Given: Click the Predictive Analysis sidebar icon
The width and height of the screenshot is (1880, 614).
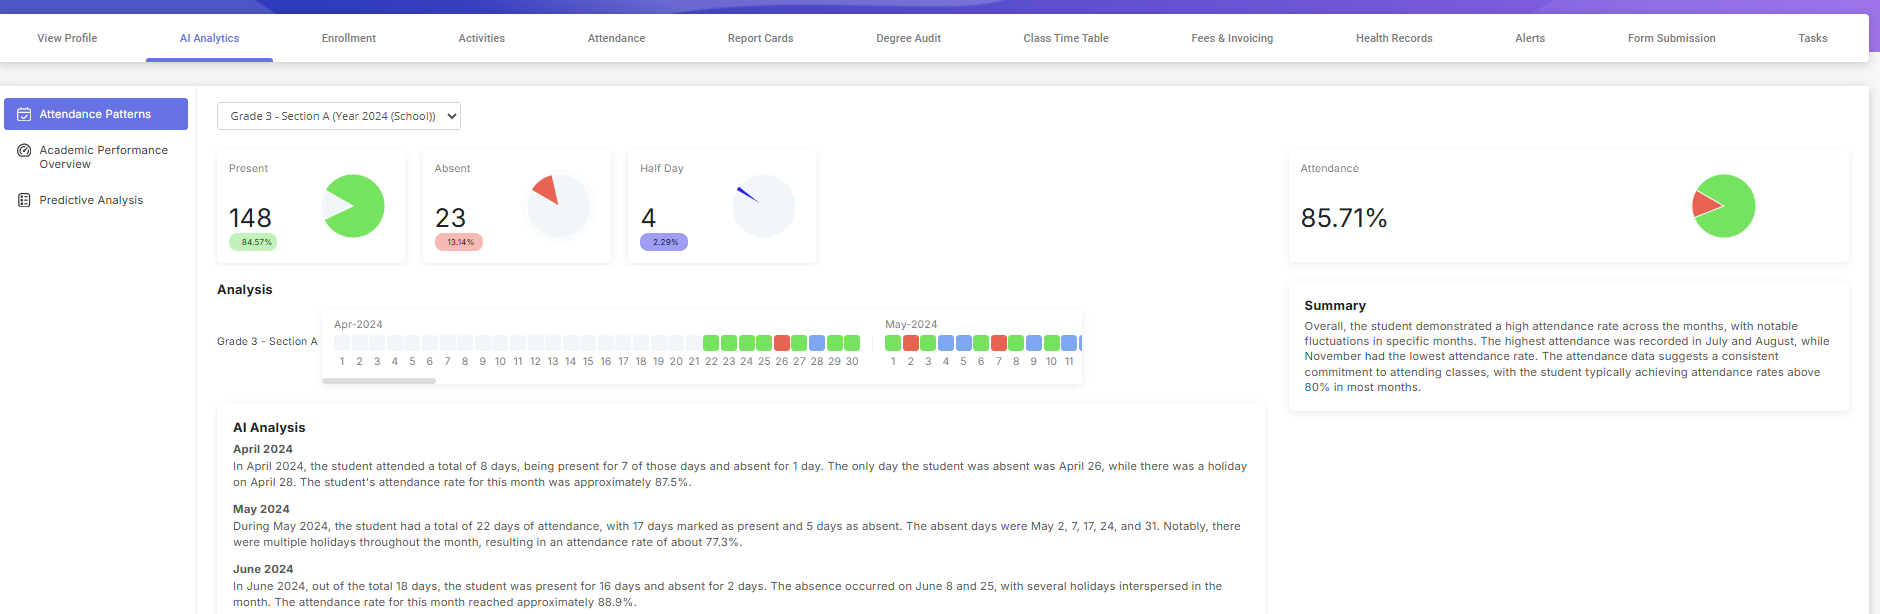Looking at the screenshot, I should coord(24,200).
